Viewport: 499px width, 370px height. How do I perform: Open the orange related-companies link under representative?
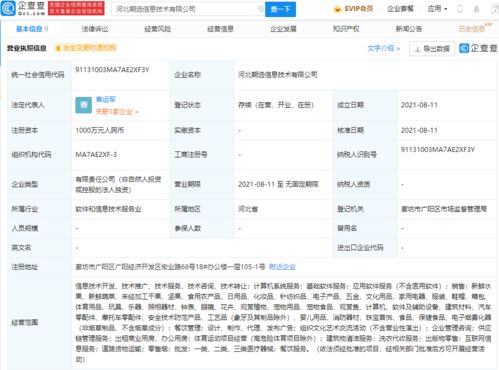tap(117, 112)
